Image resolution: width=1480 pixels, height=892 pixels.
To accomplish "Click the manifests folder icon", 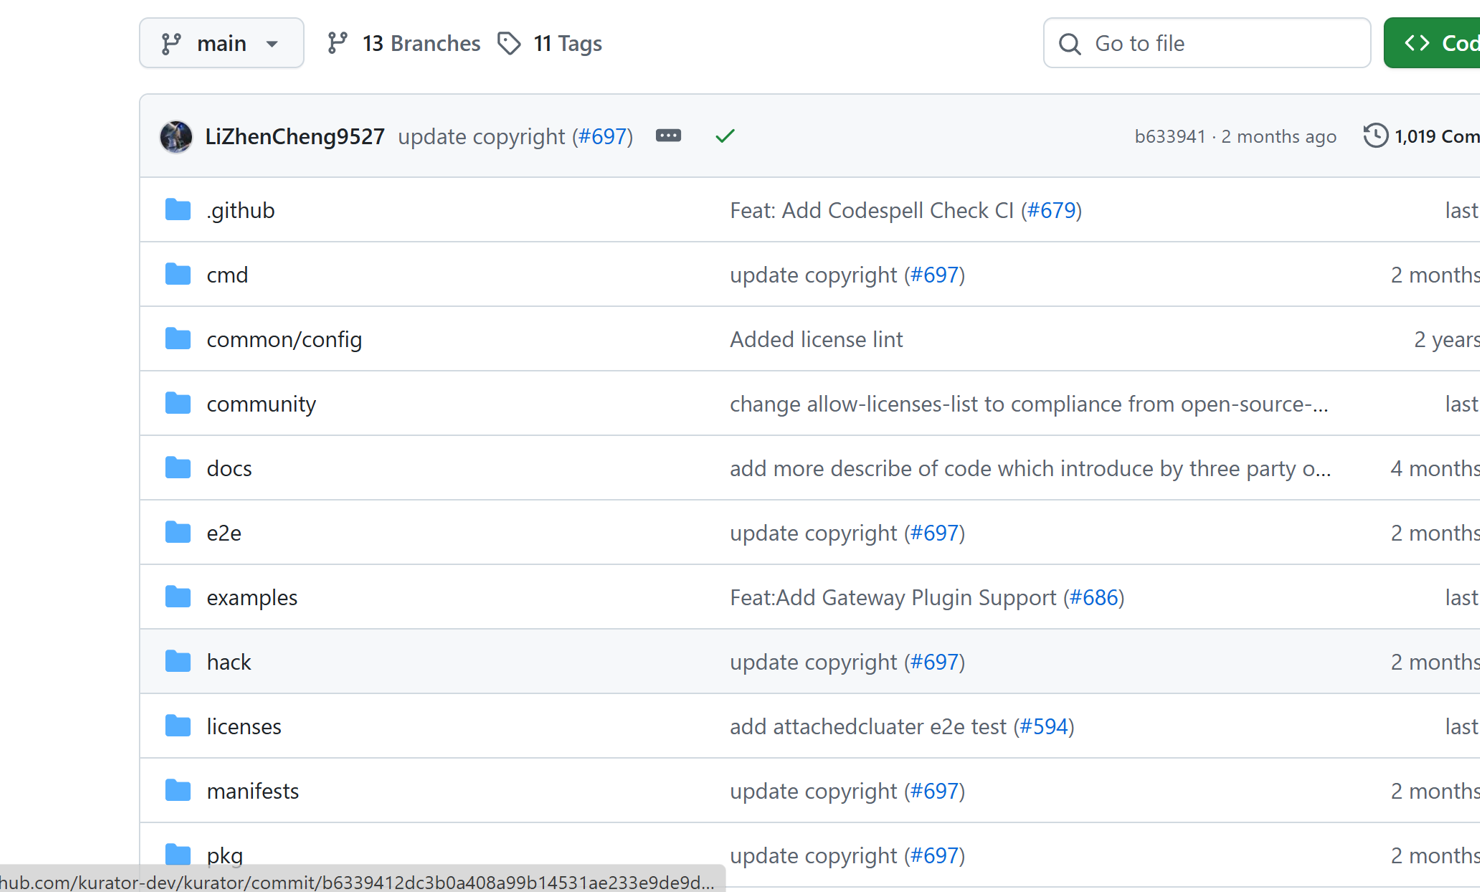I will click(x=178, y=790).
